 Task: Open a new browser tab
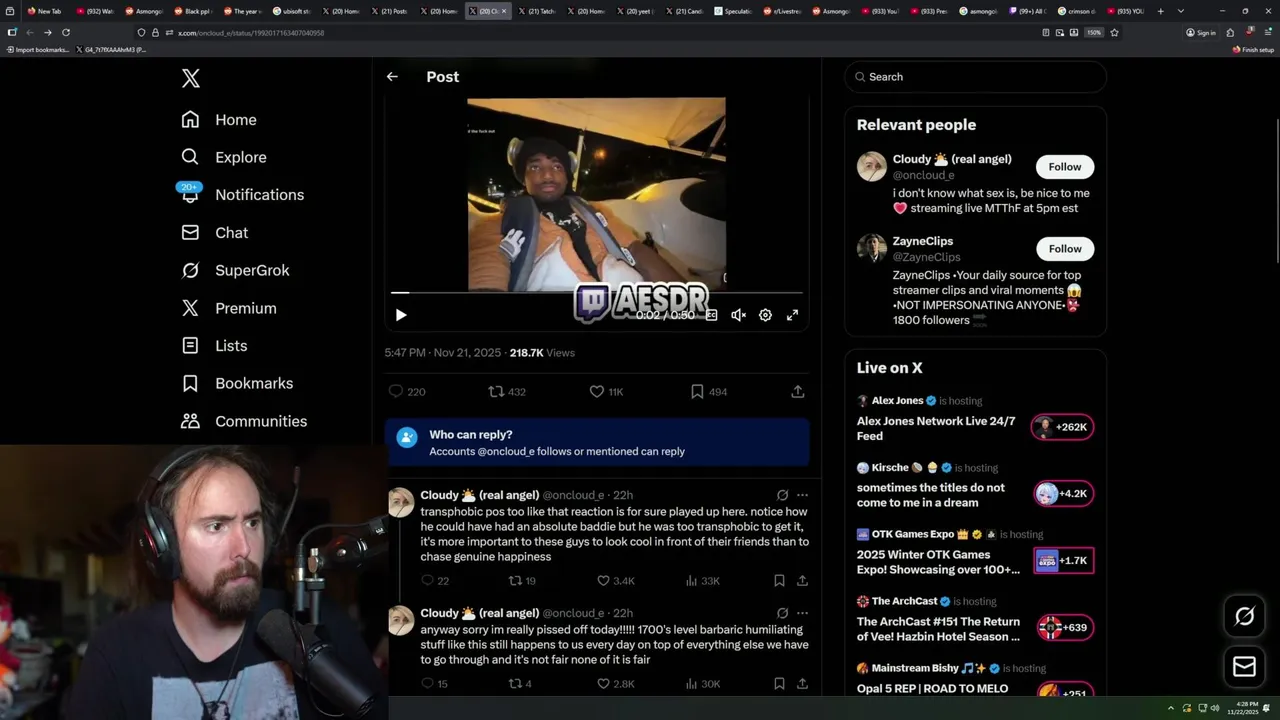tap(1160, 11)
